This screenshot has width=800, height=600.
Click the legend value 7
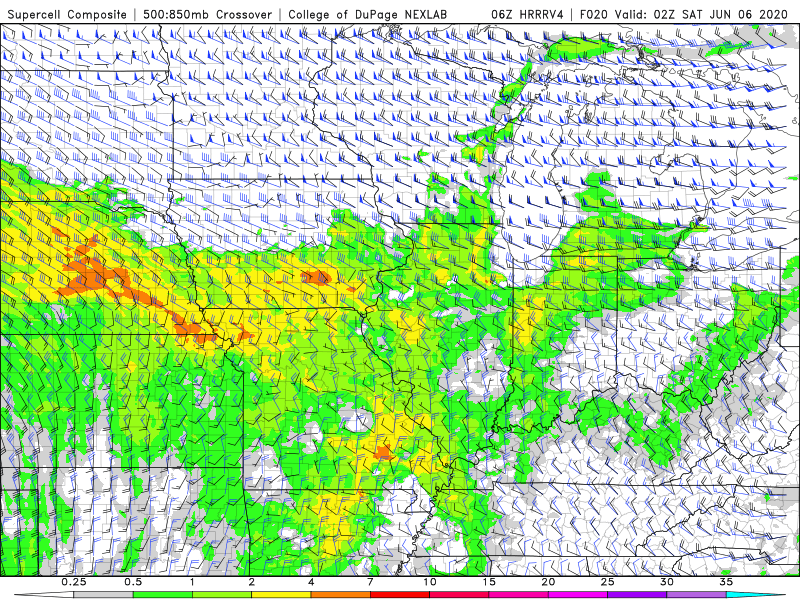[x=370, y=582]
